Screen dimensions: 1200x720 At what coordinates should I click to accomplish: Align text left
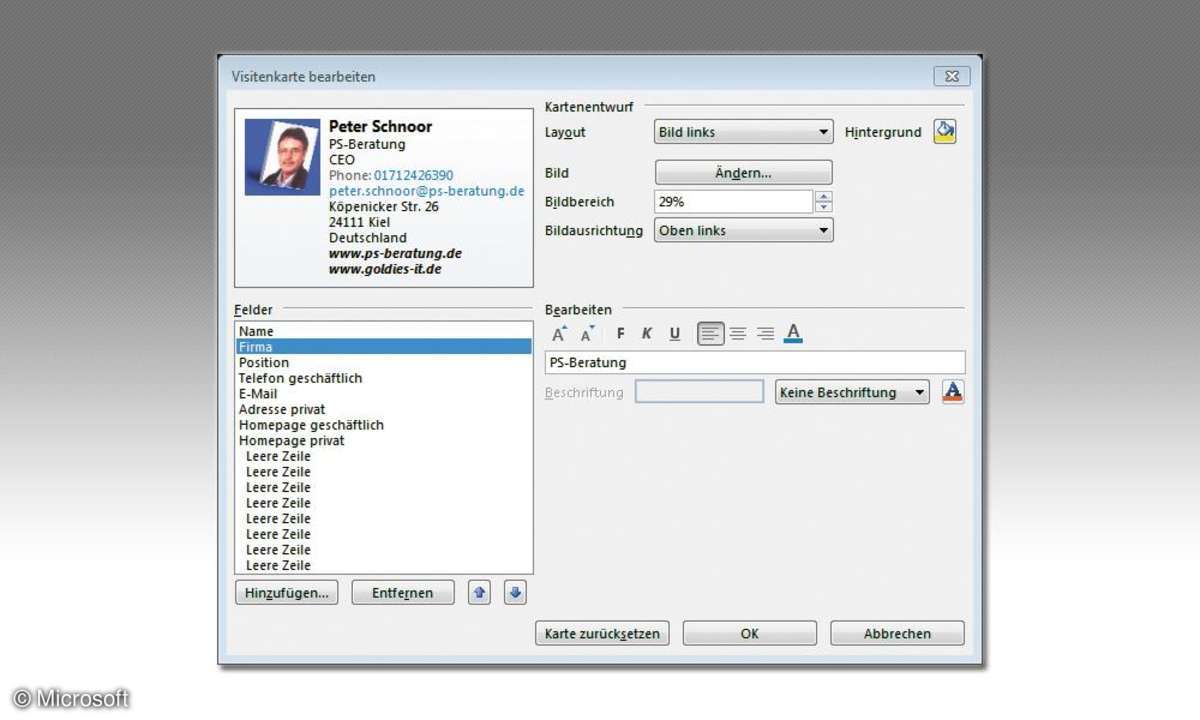pyautogui.click(x=710, y=334)
